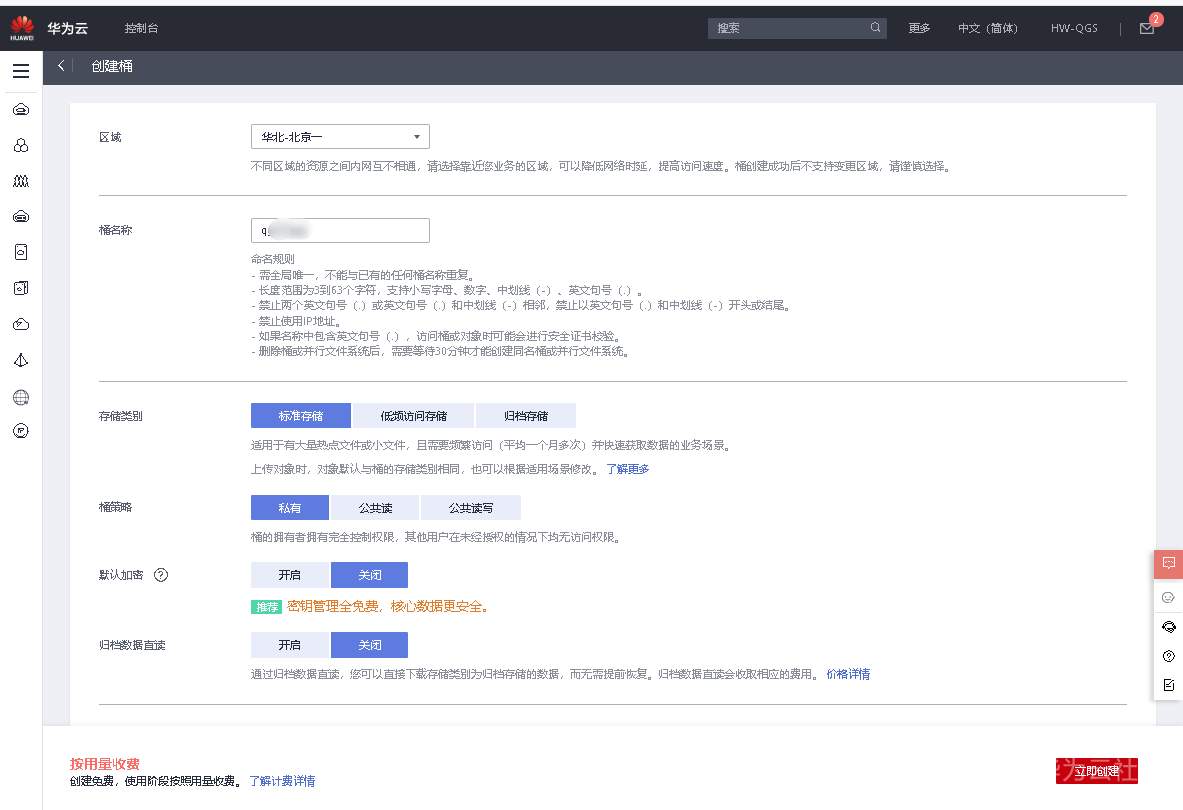The height and width of the screenshot is (810, 1183).
Task: Switch to 低频访问存储 storage class
Action: pyautogui.click(x=414, y=415)
